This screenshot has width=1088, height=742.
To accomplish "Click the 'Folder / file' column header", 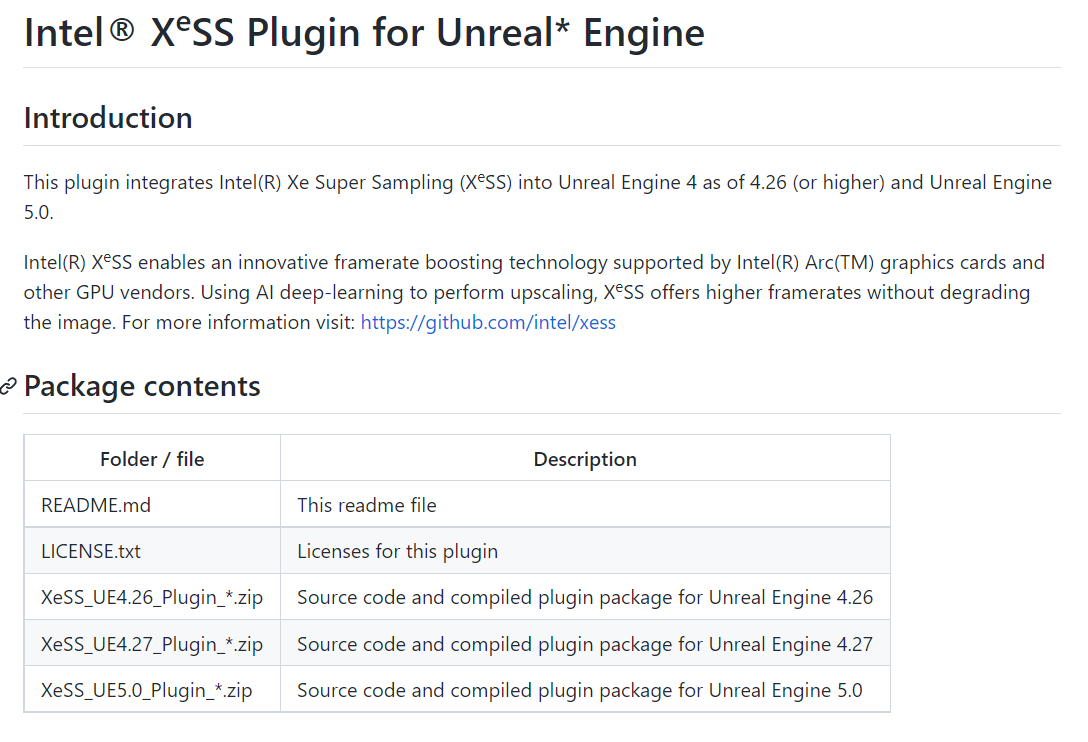I will pos(152,459).
